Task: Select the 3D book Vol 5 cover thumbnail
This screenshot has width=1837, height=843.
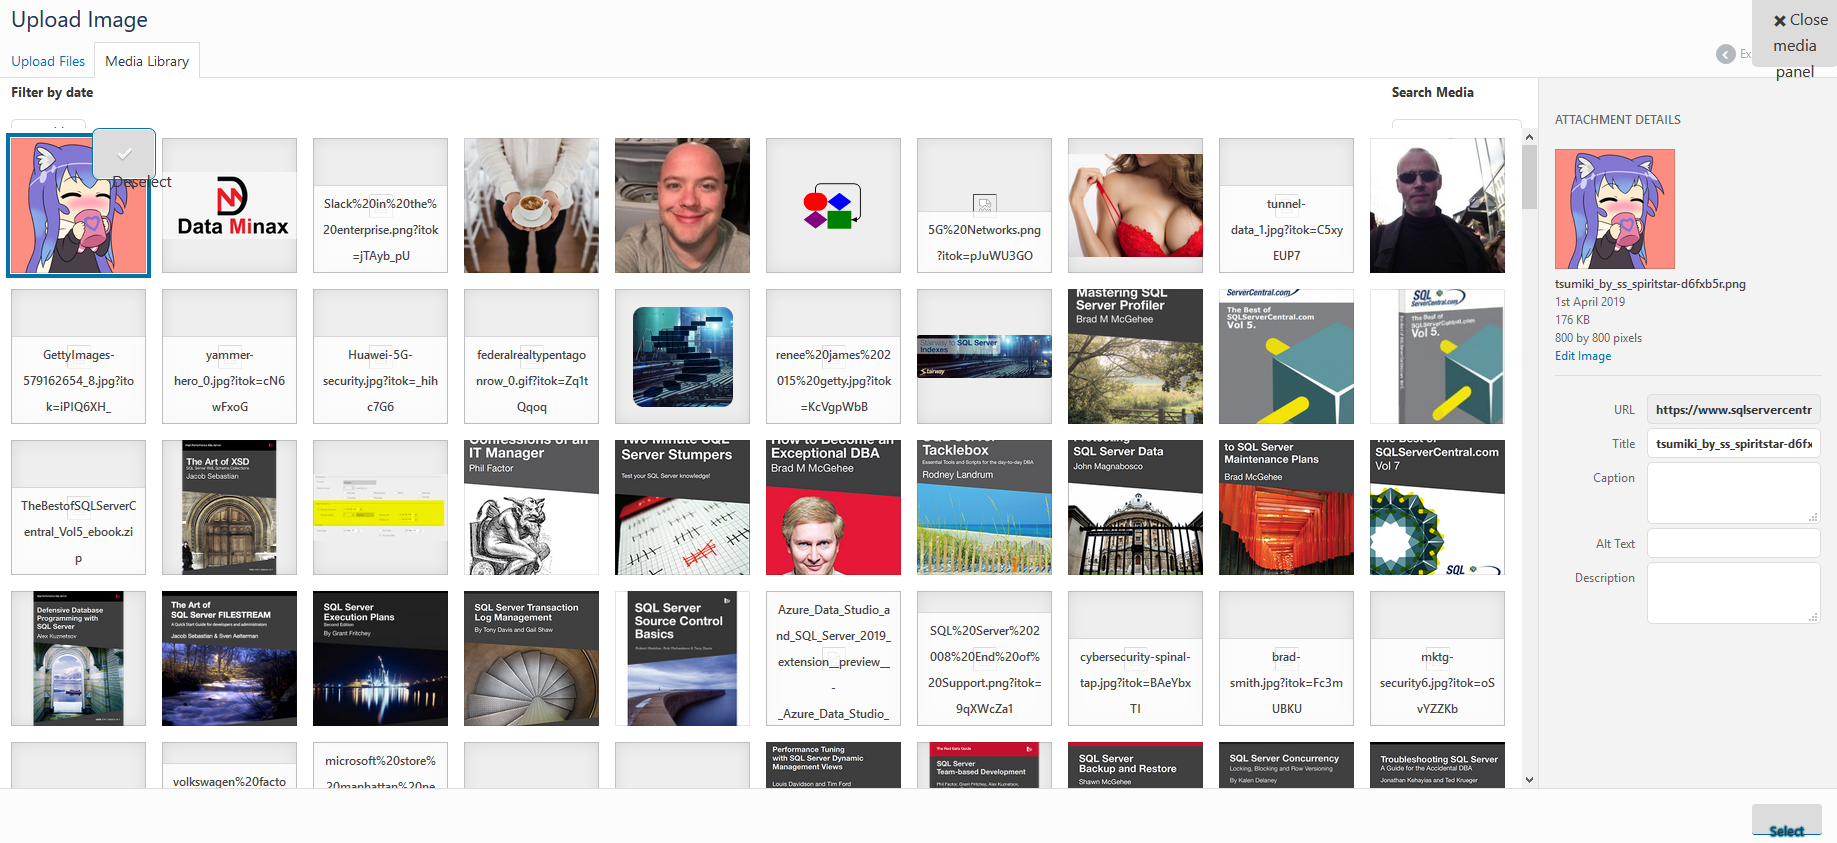Action: (x=1438, y=357)
